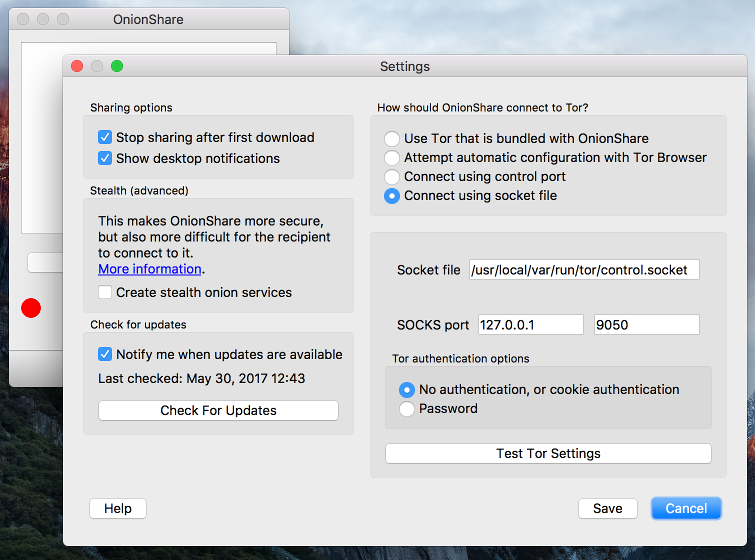Viewport: 755px width, 560px height.
Task: Click the green zoom button of the Settings window
Action: 117,66
